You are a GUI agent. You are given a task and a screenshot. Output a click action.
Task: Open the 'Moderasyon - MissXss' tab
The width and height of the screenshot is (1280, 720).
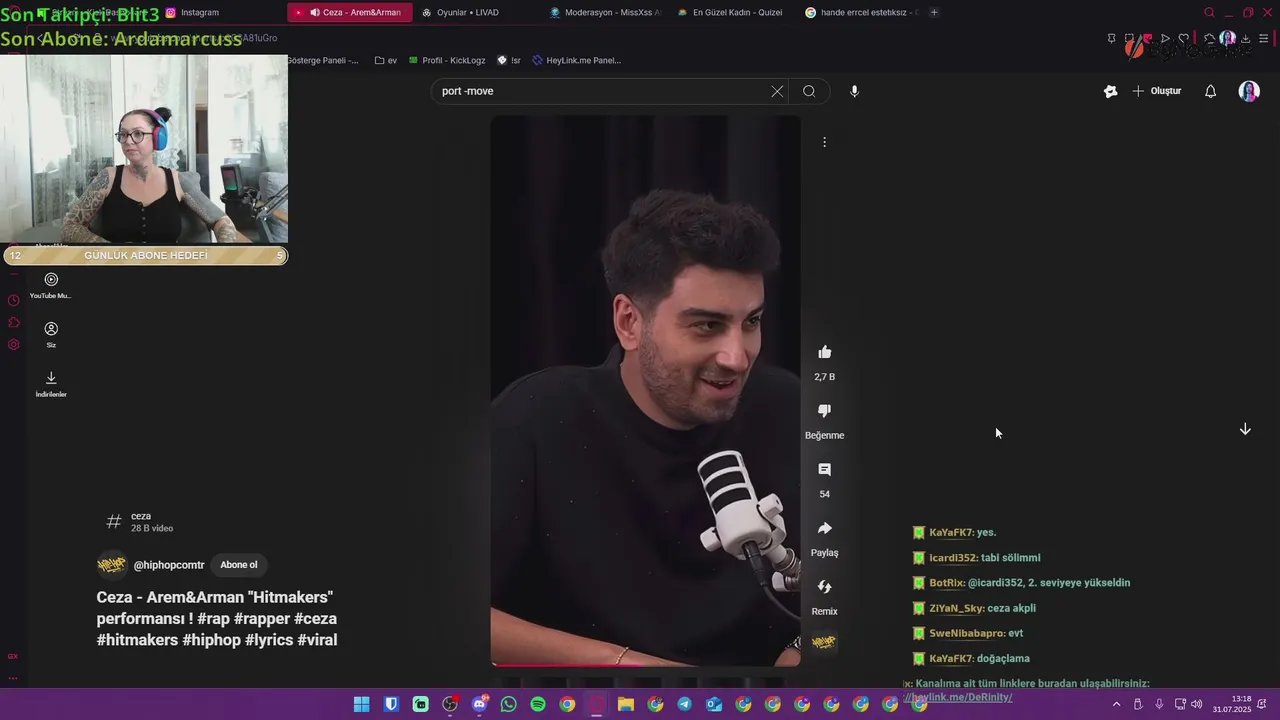[x=605, y=12]
